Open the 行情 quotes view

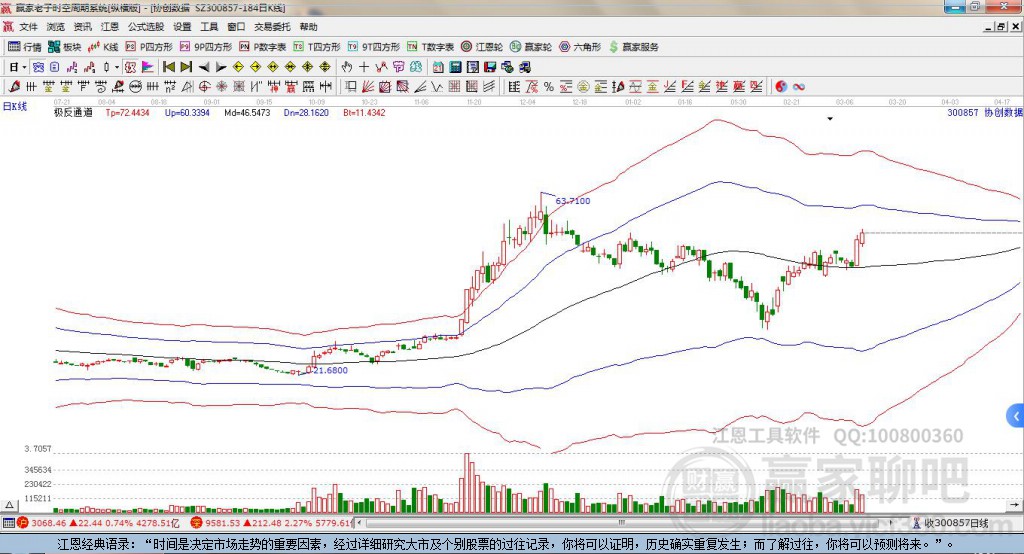click(x=25, y=47)
